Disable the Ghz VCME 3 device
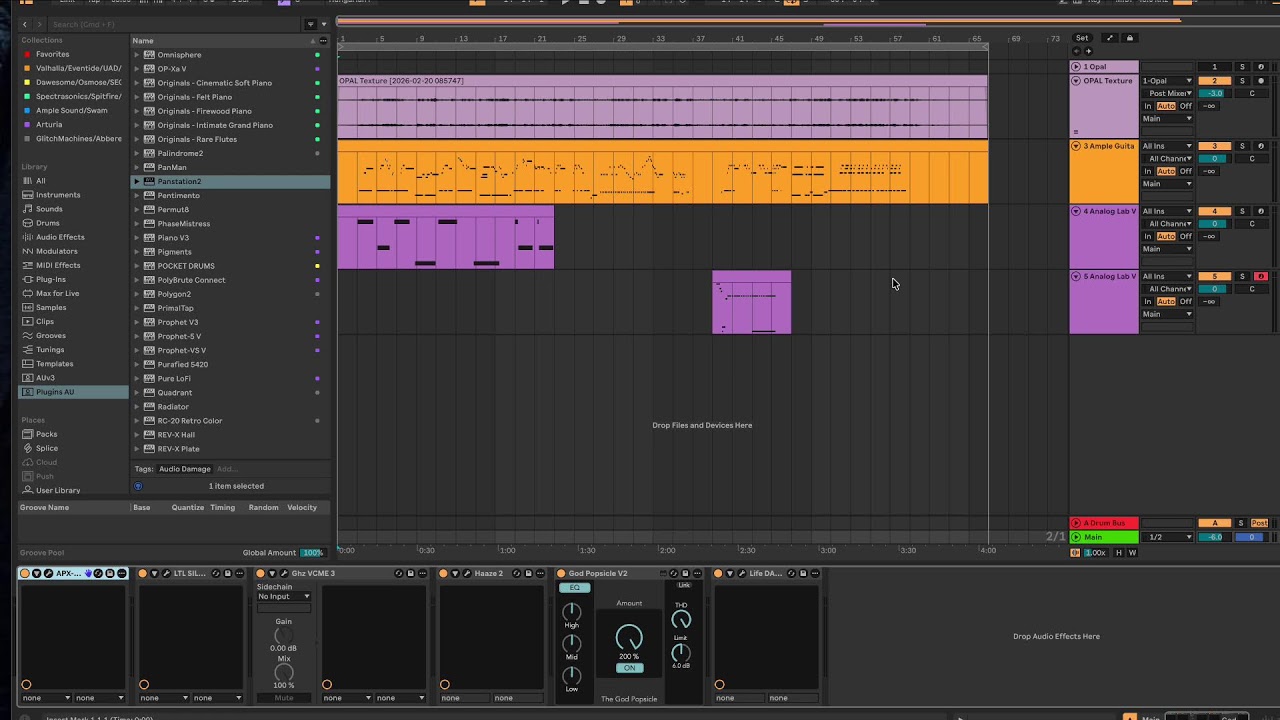The height and width of the screenshot is (720, 1280). (261, 573)
